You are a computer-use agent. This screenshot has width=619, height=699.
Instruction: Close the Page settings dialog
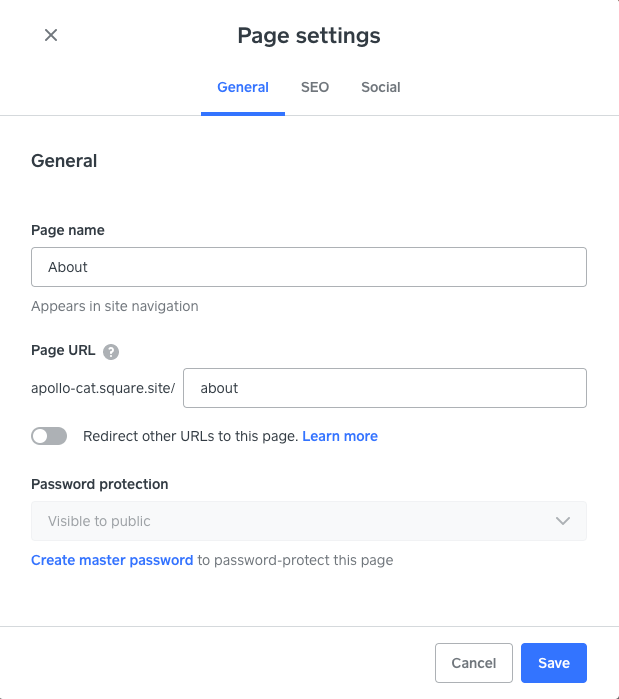coord(51,36)
